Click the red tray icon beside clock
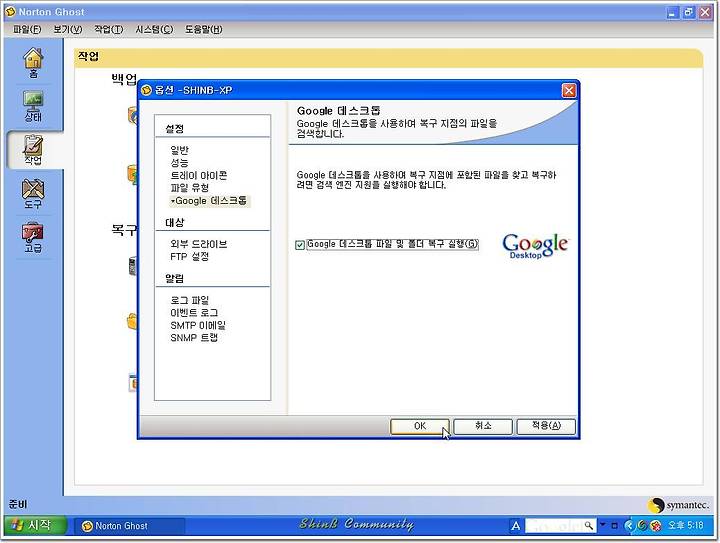Image resolution: width=720 pixels, height=543 pixels. (656, 526)
